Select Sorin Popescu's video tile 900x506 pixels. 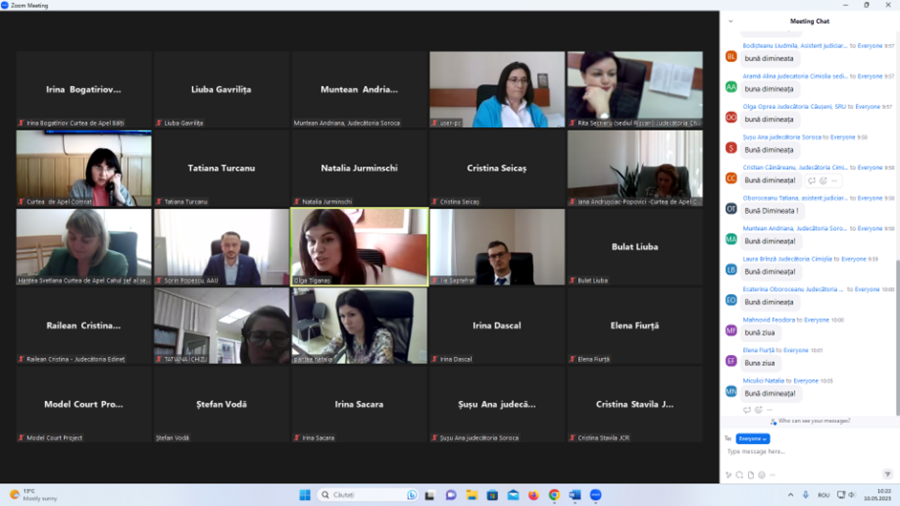tap(221, 246)
